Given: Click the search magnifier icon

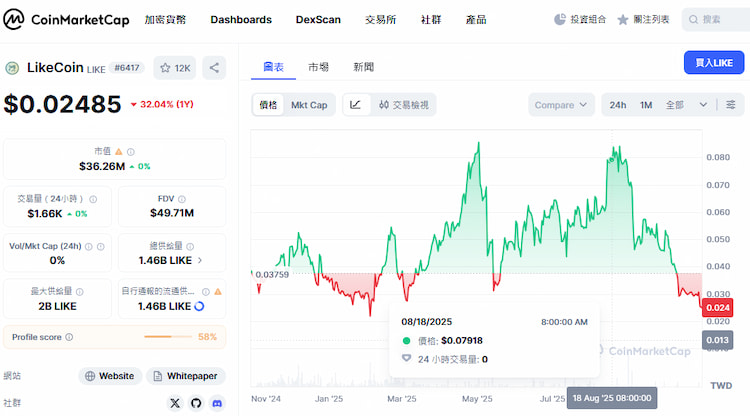Looking at the screenshot, I should [693, 20].
